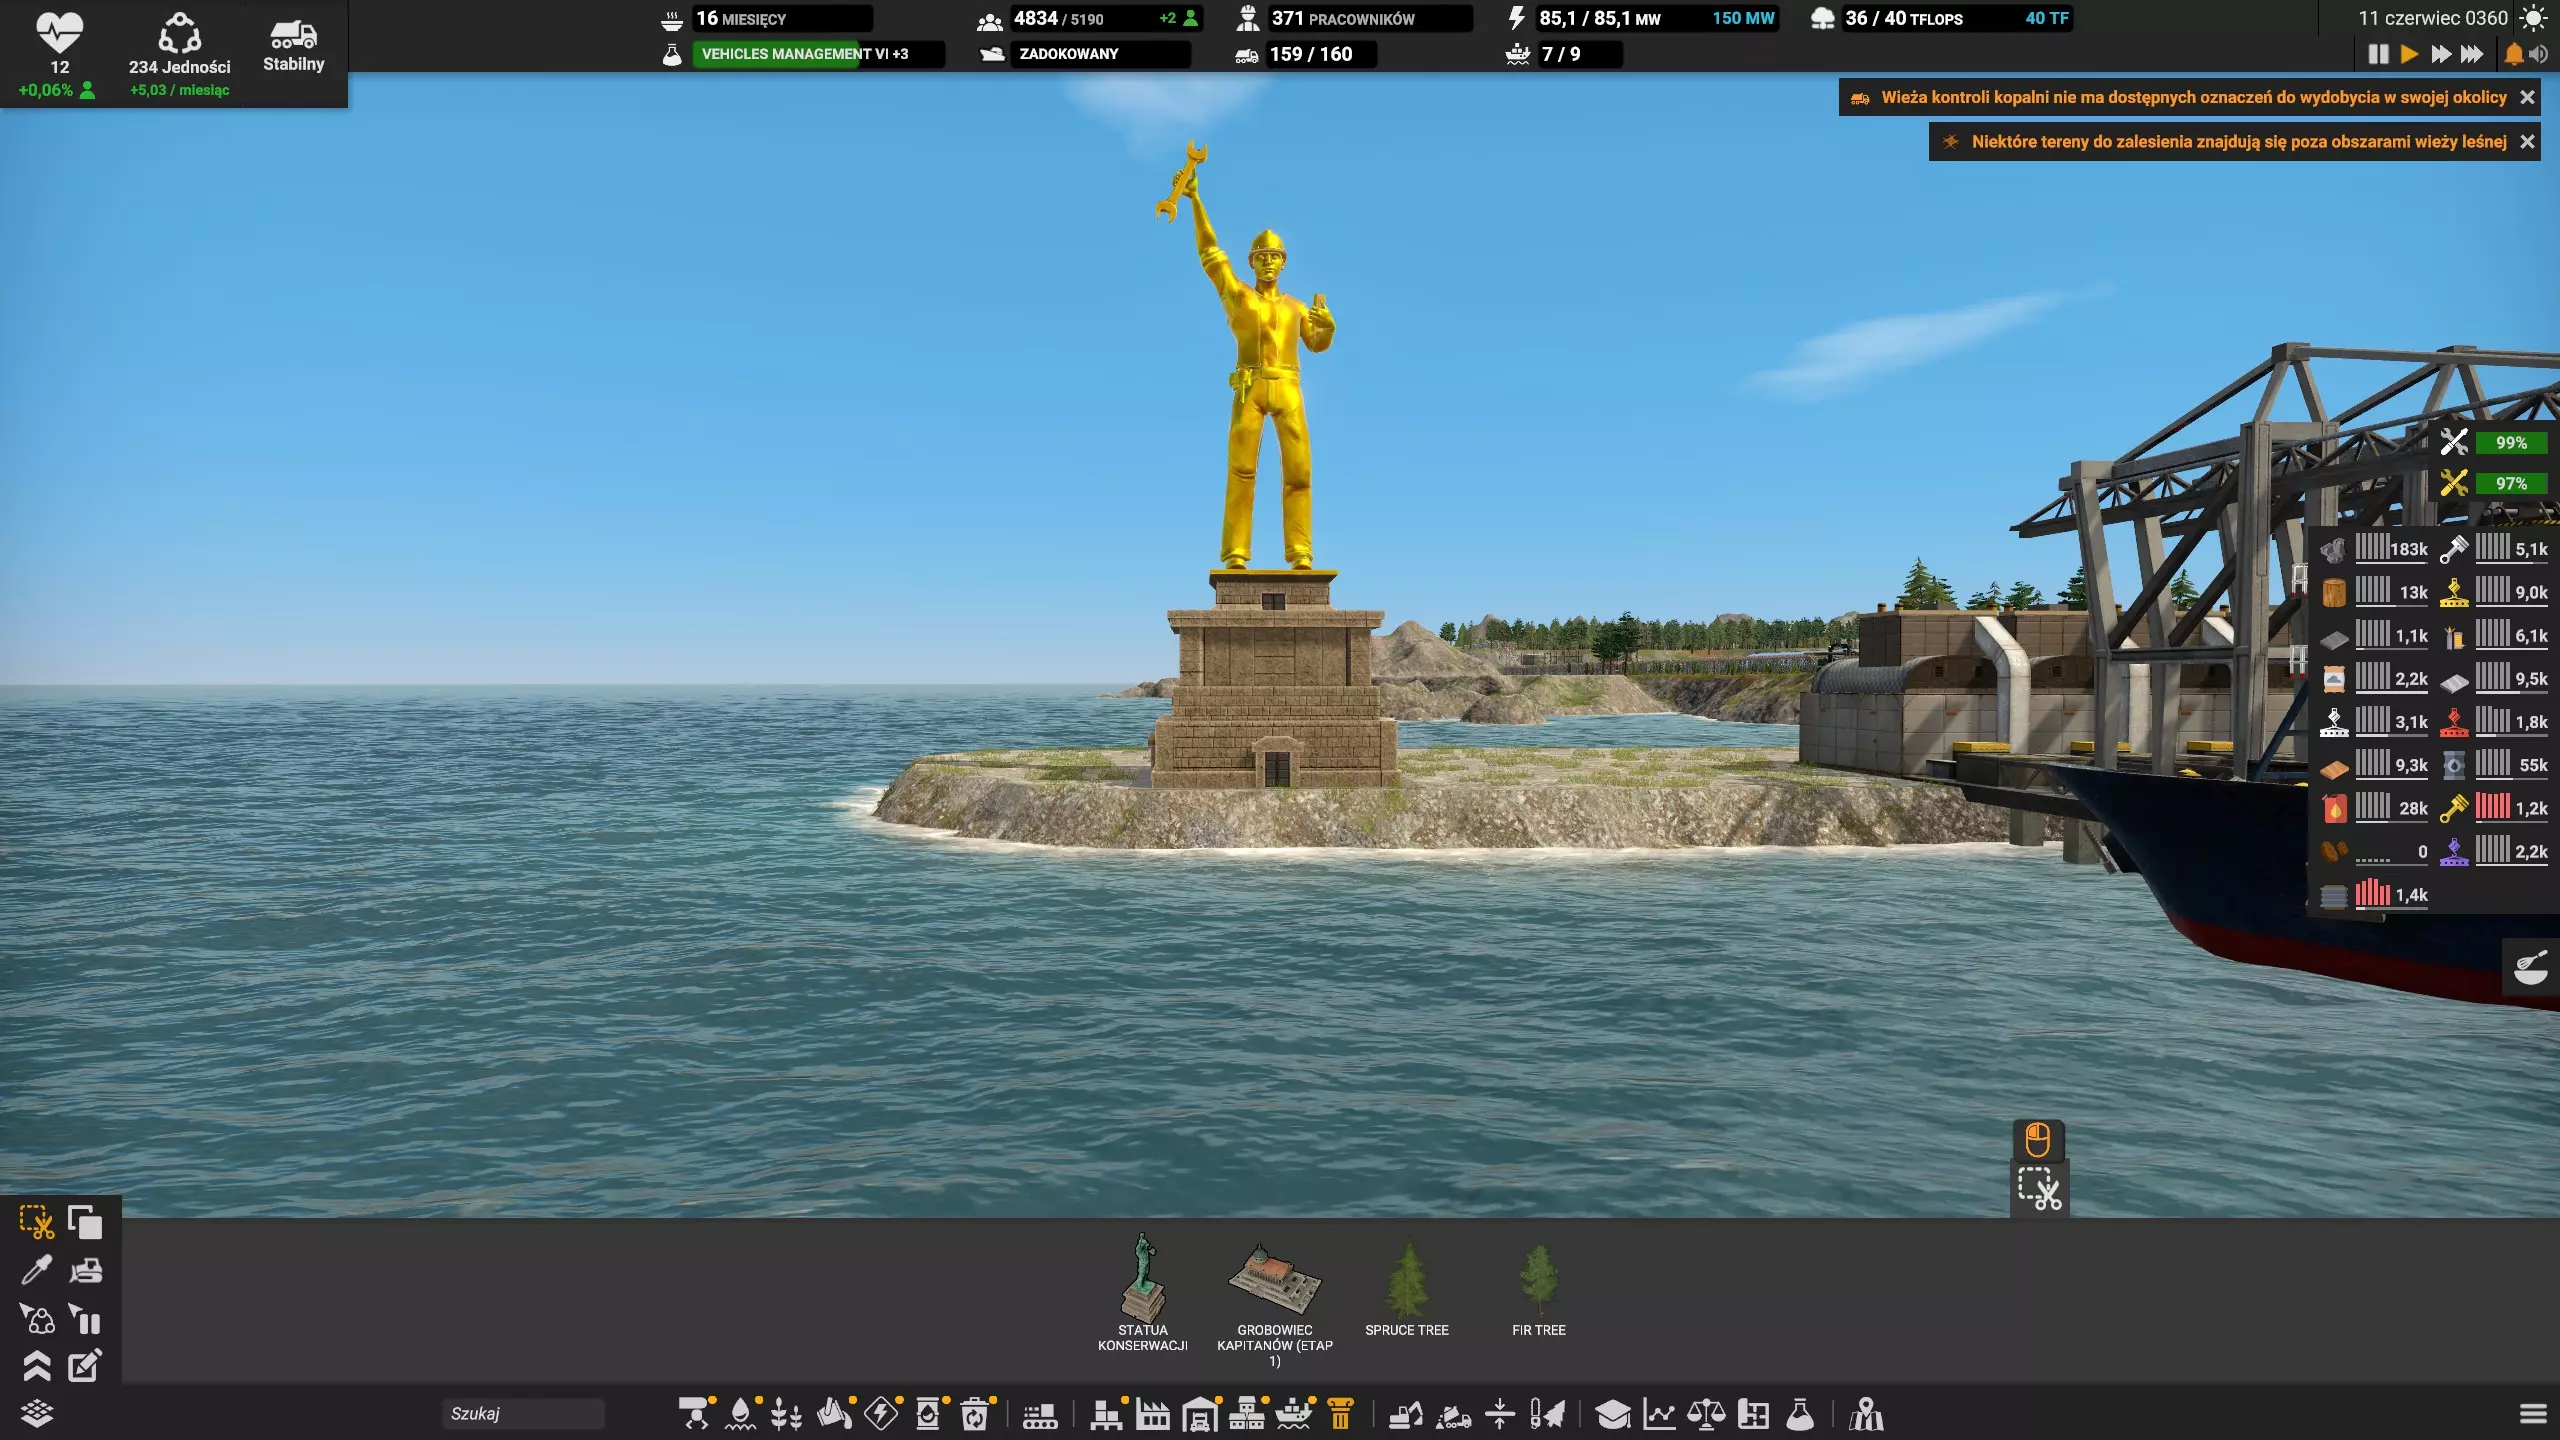Click the Szukaj search field

pyautogui.click(x=522, y=1413)
